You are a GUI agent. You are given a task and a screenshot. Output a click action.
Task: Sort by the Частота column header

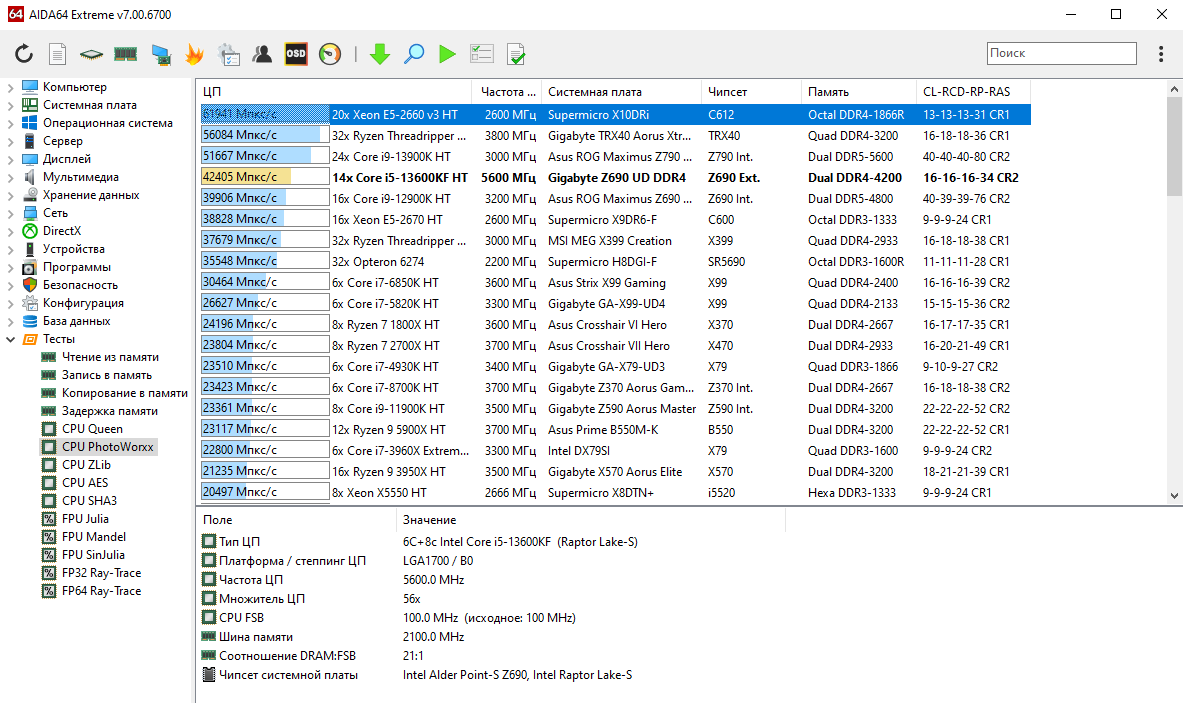(507, 91)
